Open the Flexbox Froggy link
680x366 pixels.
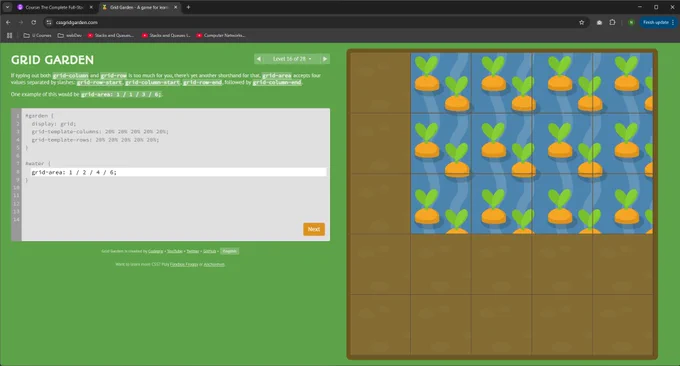pyautogui.click(x=184, y=264)
